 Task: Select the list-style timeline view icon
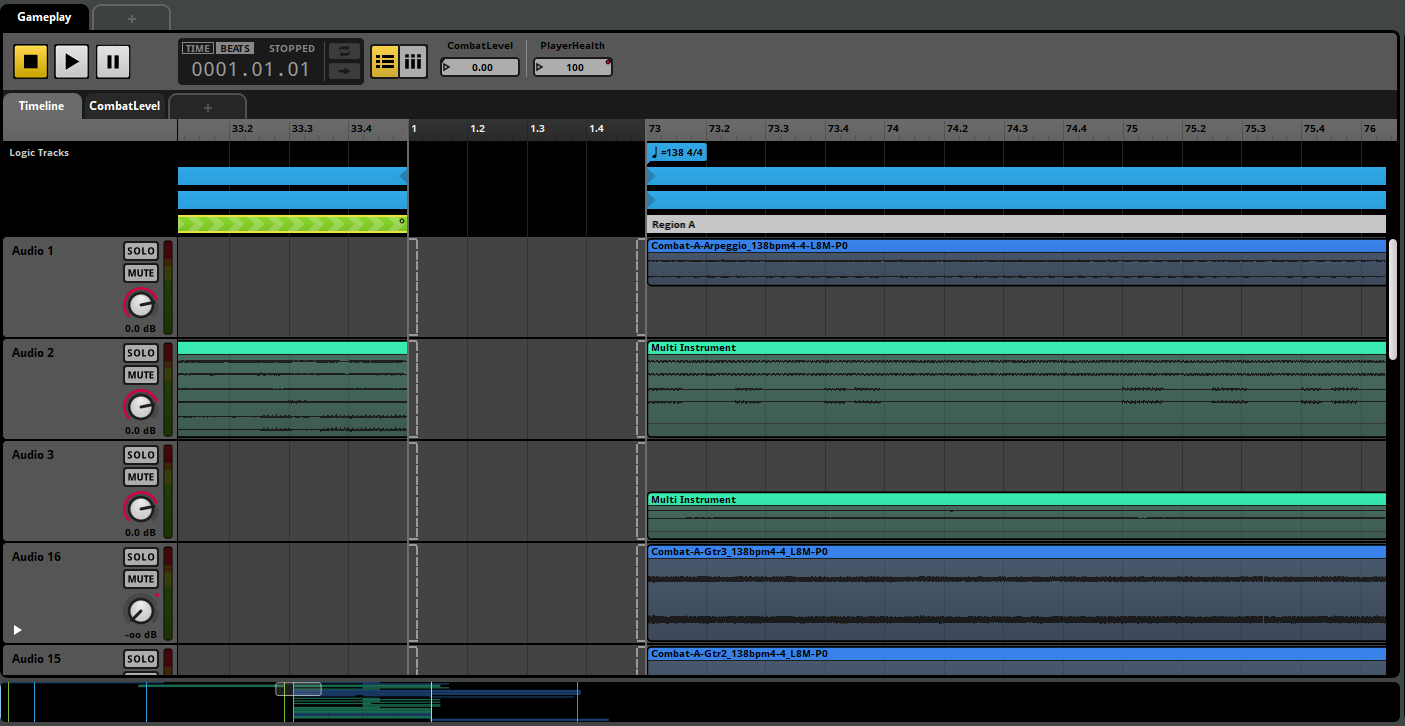pos(385,61)
